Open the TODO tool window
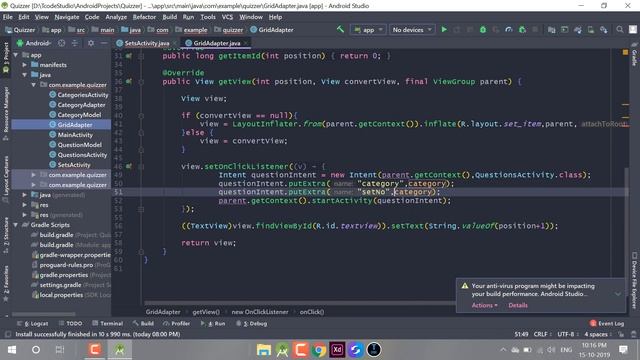This screenshot has height=360, width=640. coord(70,323)
